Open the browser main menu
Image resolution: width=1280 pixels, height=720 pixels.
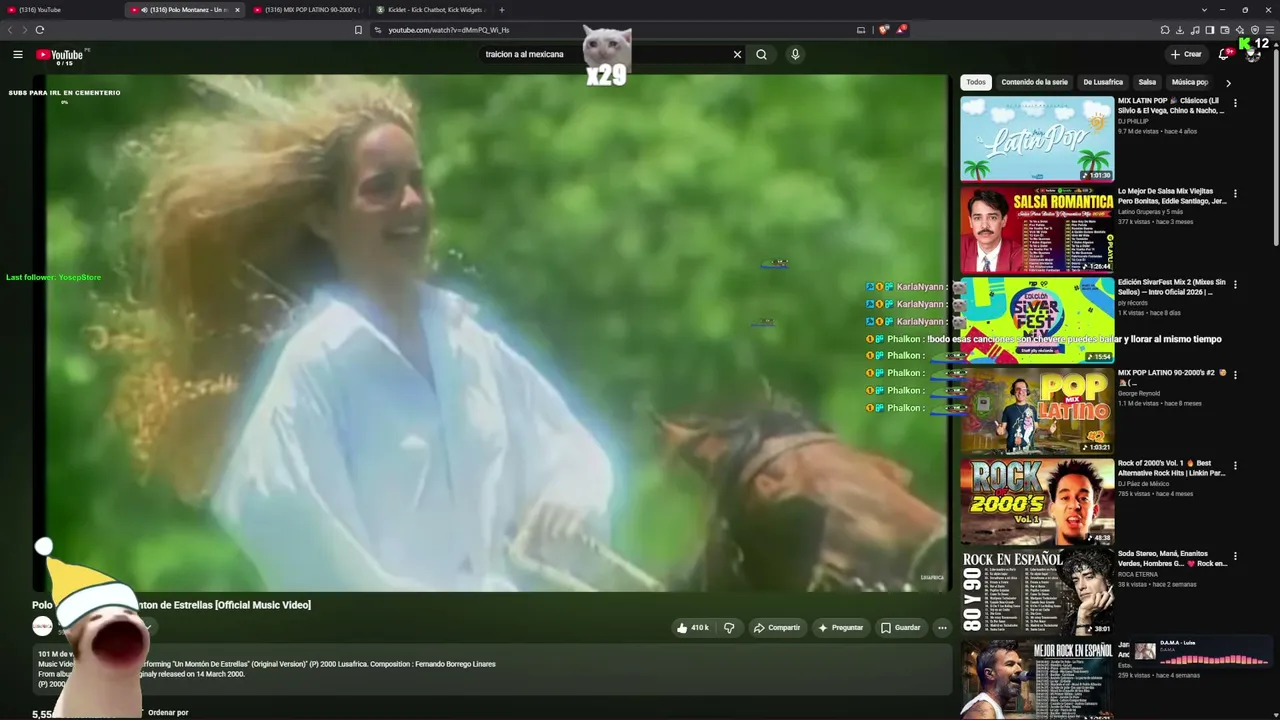pos(1270,30)
